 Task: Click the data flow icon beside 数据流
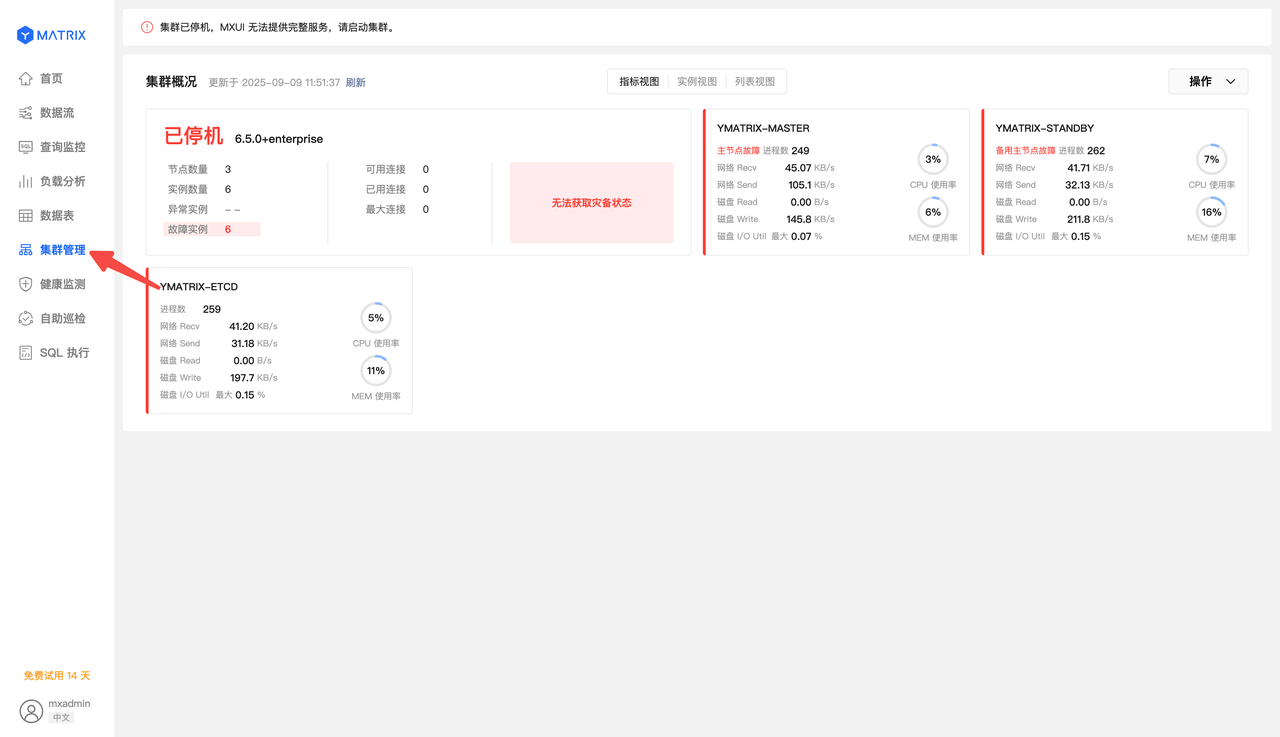26,113
